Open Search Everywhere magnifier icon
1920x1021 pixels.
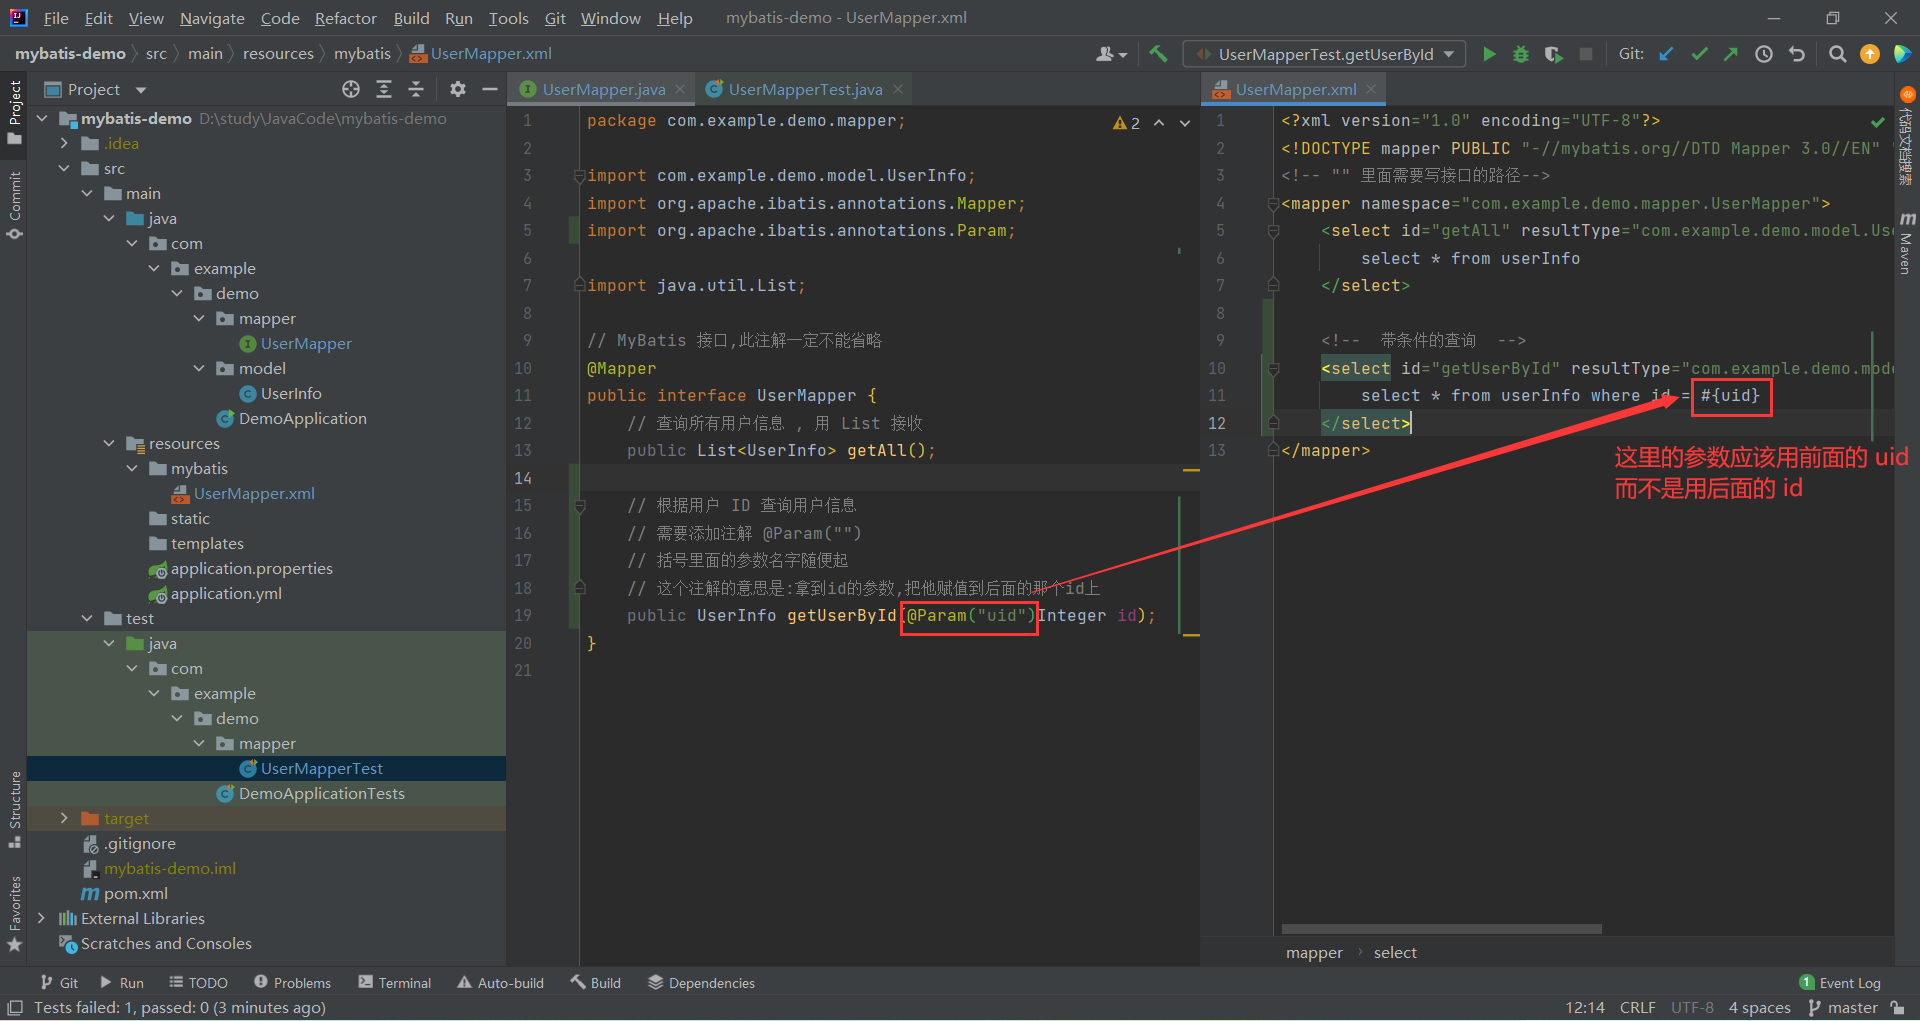(x=1837, y=54)
